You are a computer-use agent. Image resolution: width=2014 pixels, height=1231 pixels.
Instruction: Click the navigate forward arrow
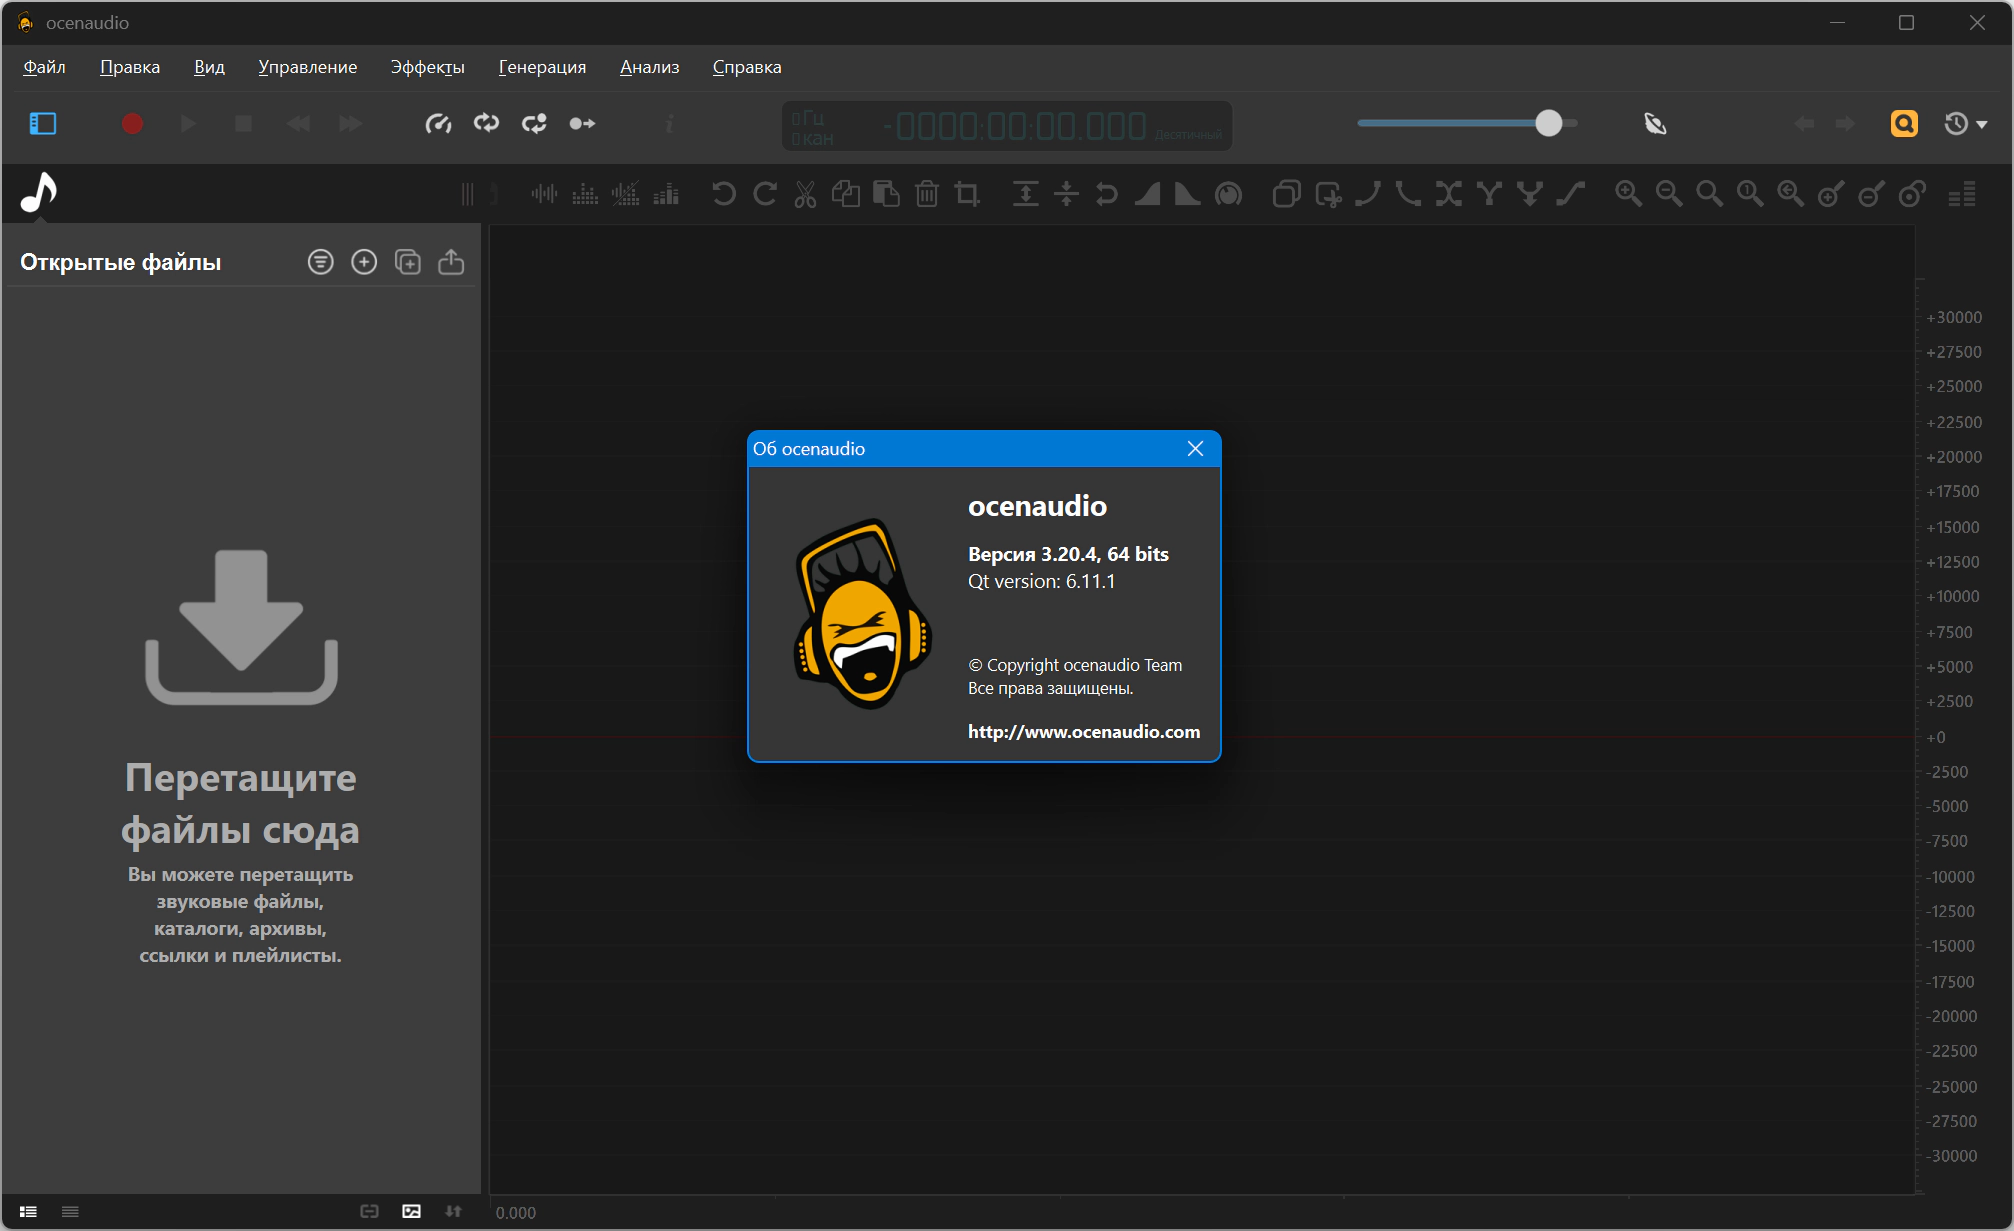click(1846, 124)
